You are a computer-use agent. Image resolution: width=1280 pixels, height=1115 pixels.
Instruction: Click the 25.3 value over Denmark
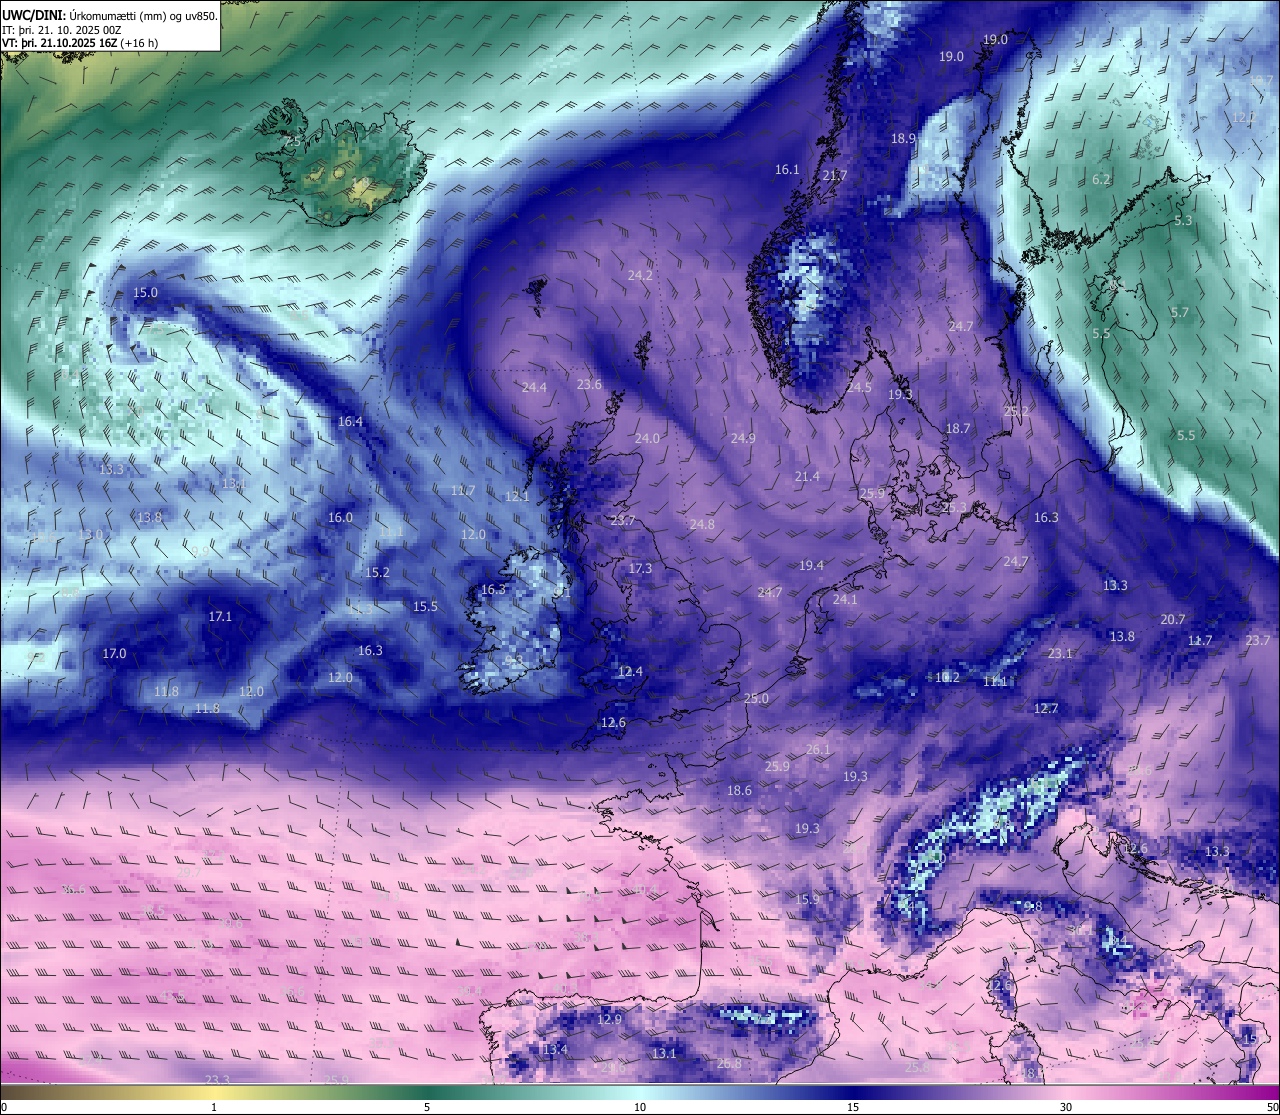tap(955, 508)
